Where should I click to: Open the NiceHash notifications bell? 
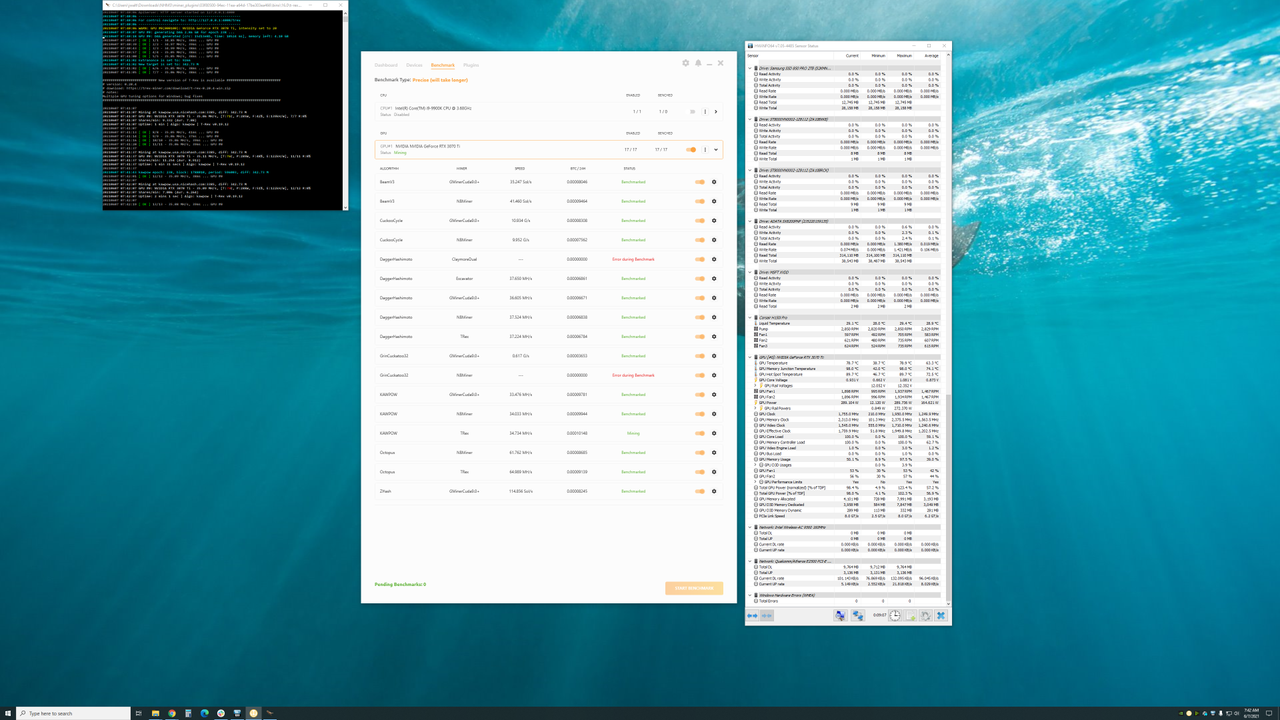coord(698,63)
